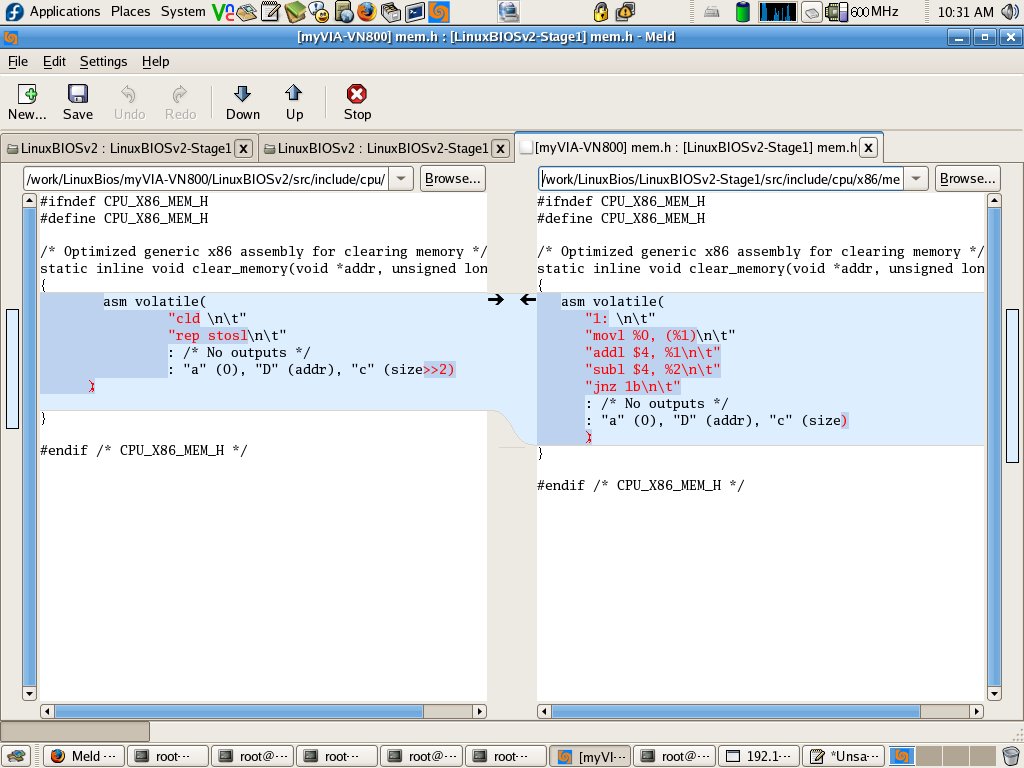Click the printer icon in top panel
Screen dimensions: 1024x768
pos(712,12)
